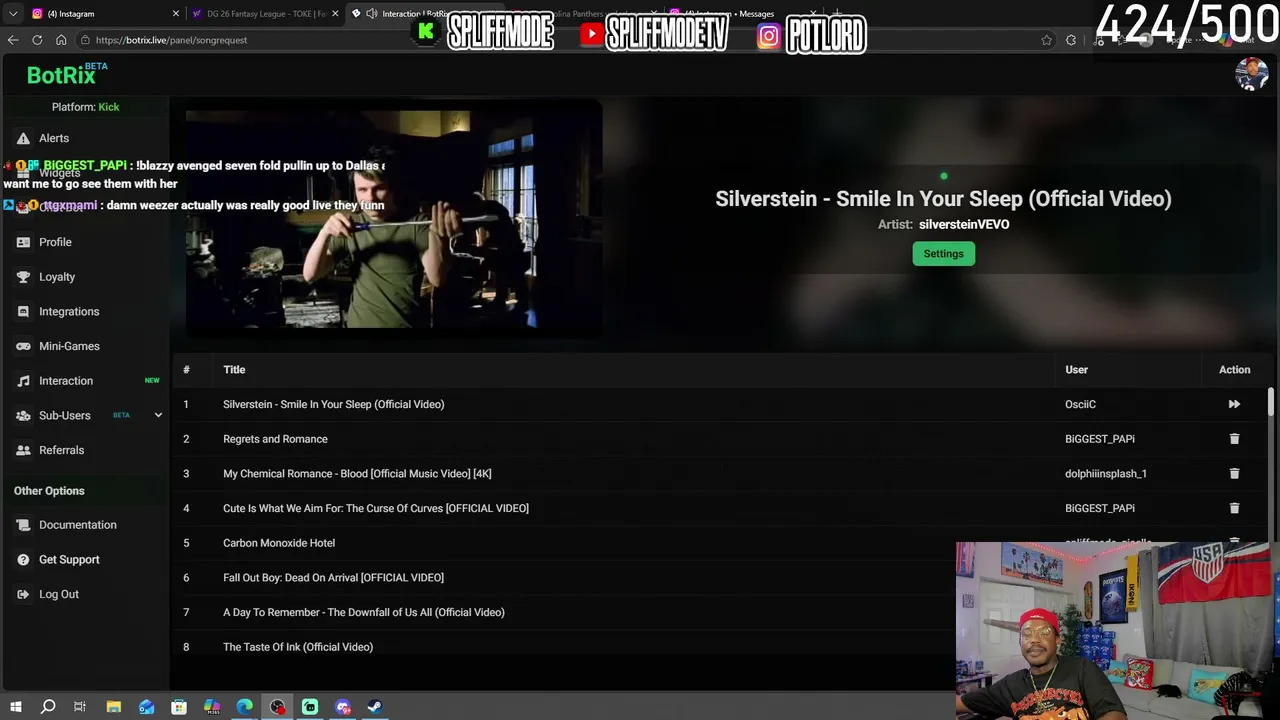Image resolution: width=1280 pixels, height=720 pixels.
Task: Delete the Cute Is What We Aim For request
Action: tap(1234, 508)
